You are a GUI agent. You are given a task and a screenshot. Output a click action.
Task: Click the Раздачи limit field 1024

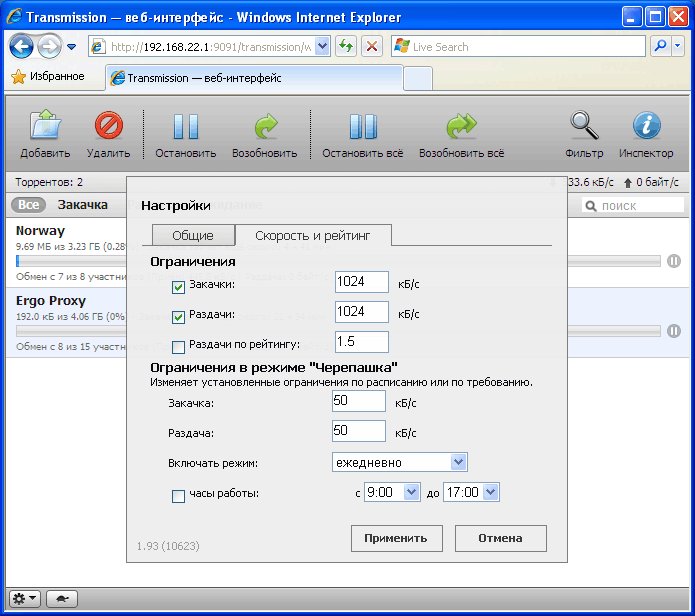(x=362, y=312)
